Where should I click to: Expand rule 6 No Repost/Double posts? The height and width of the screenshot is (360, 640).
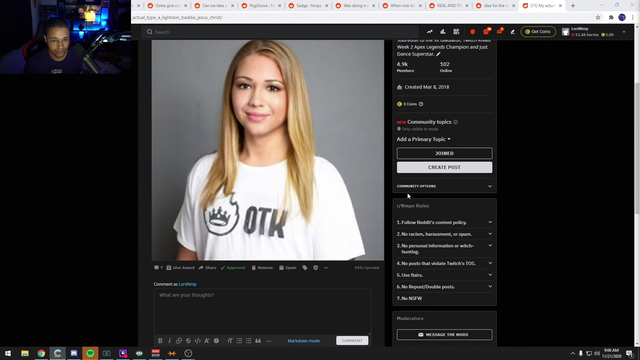click(444, 287)
